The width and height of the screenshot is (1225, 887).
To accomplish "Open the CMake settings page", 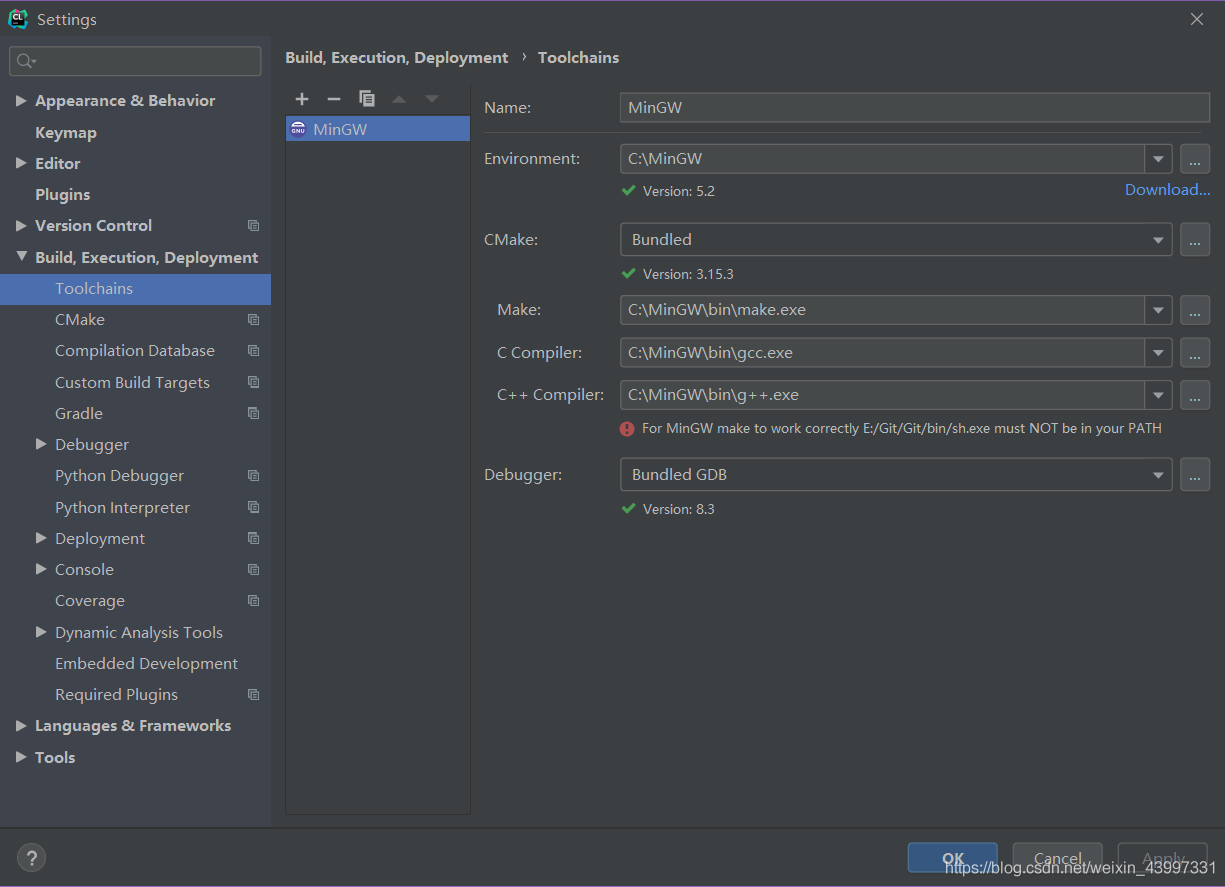I will click(80, 320).
